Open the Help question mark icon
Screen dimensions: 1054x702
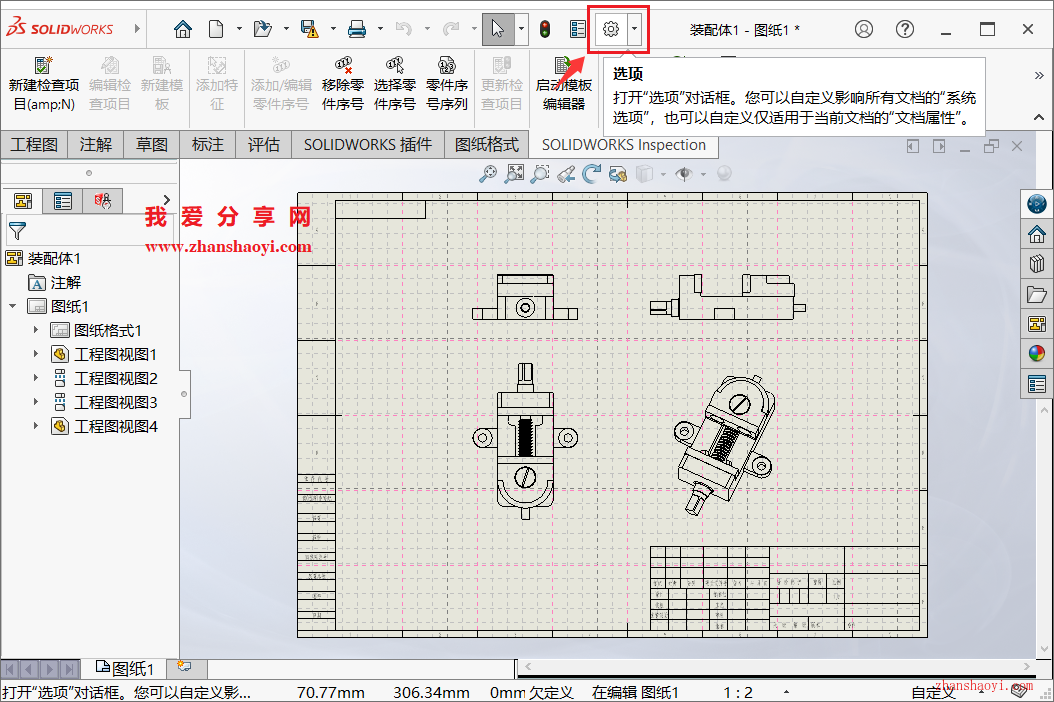click(905, 30)
